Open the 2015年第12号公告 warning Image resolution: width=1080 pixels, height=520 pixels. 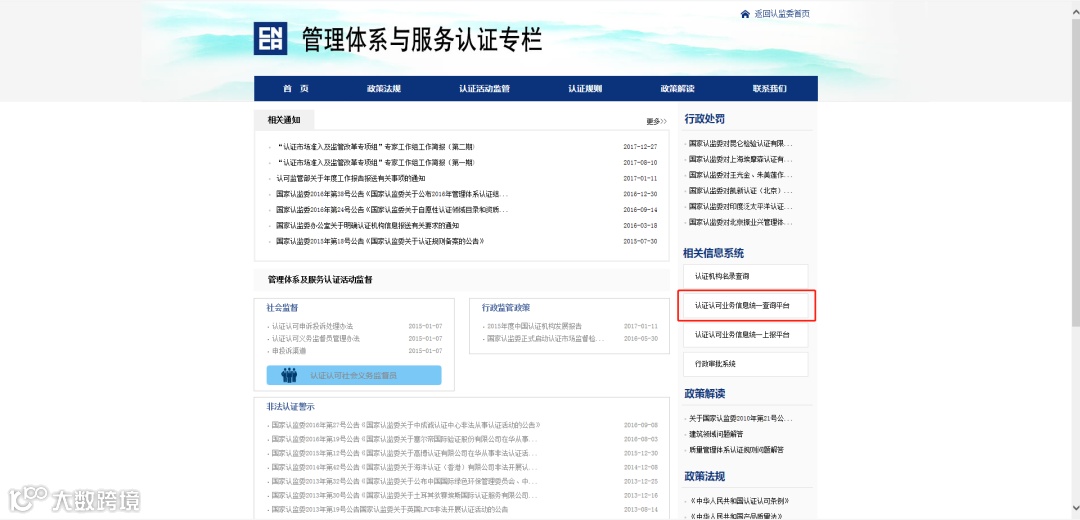point(404,454)
